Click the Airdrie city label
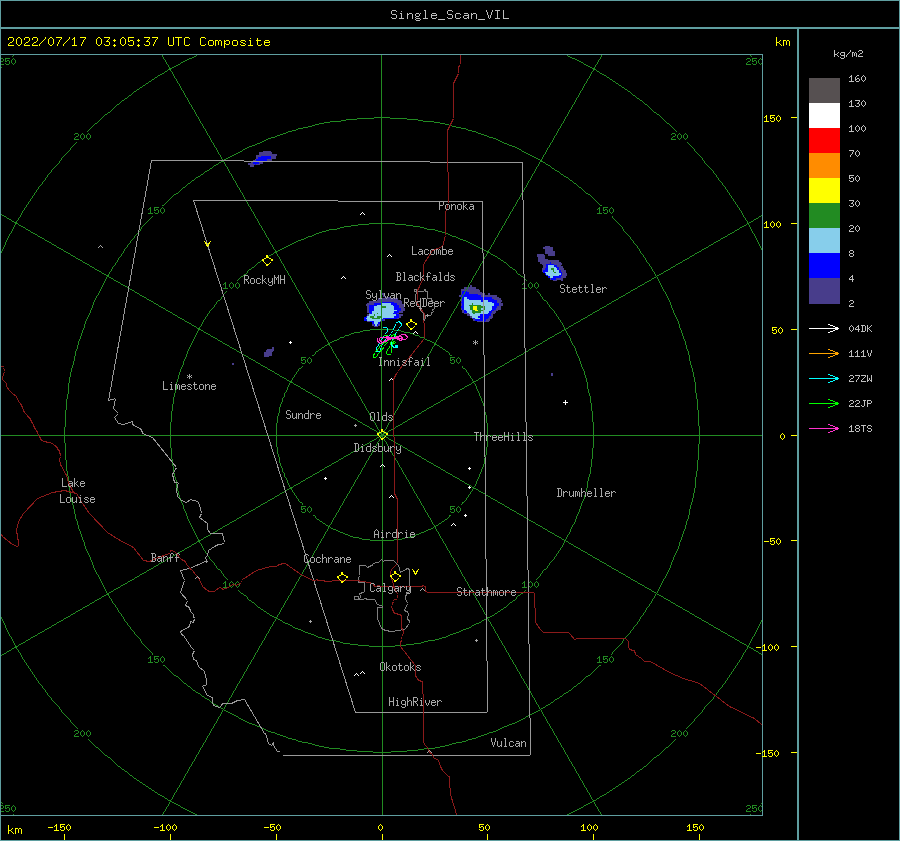The height and width of the screenshot is (841, 900). (x=394, y=534)
